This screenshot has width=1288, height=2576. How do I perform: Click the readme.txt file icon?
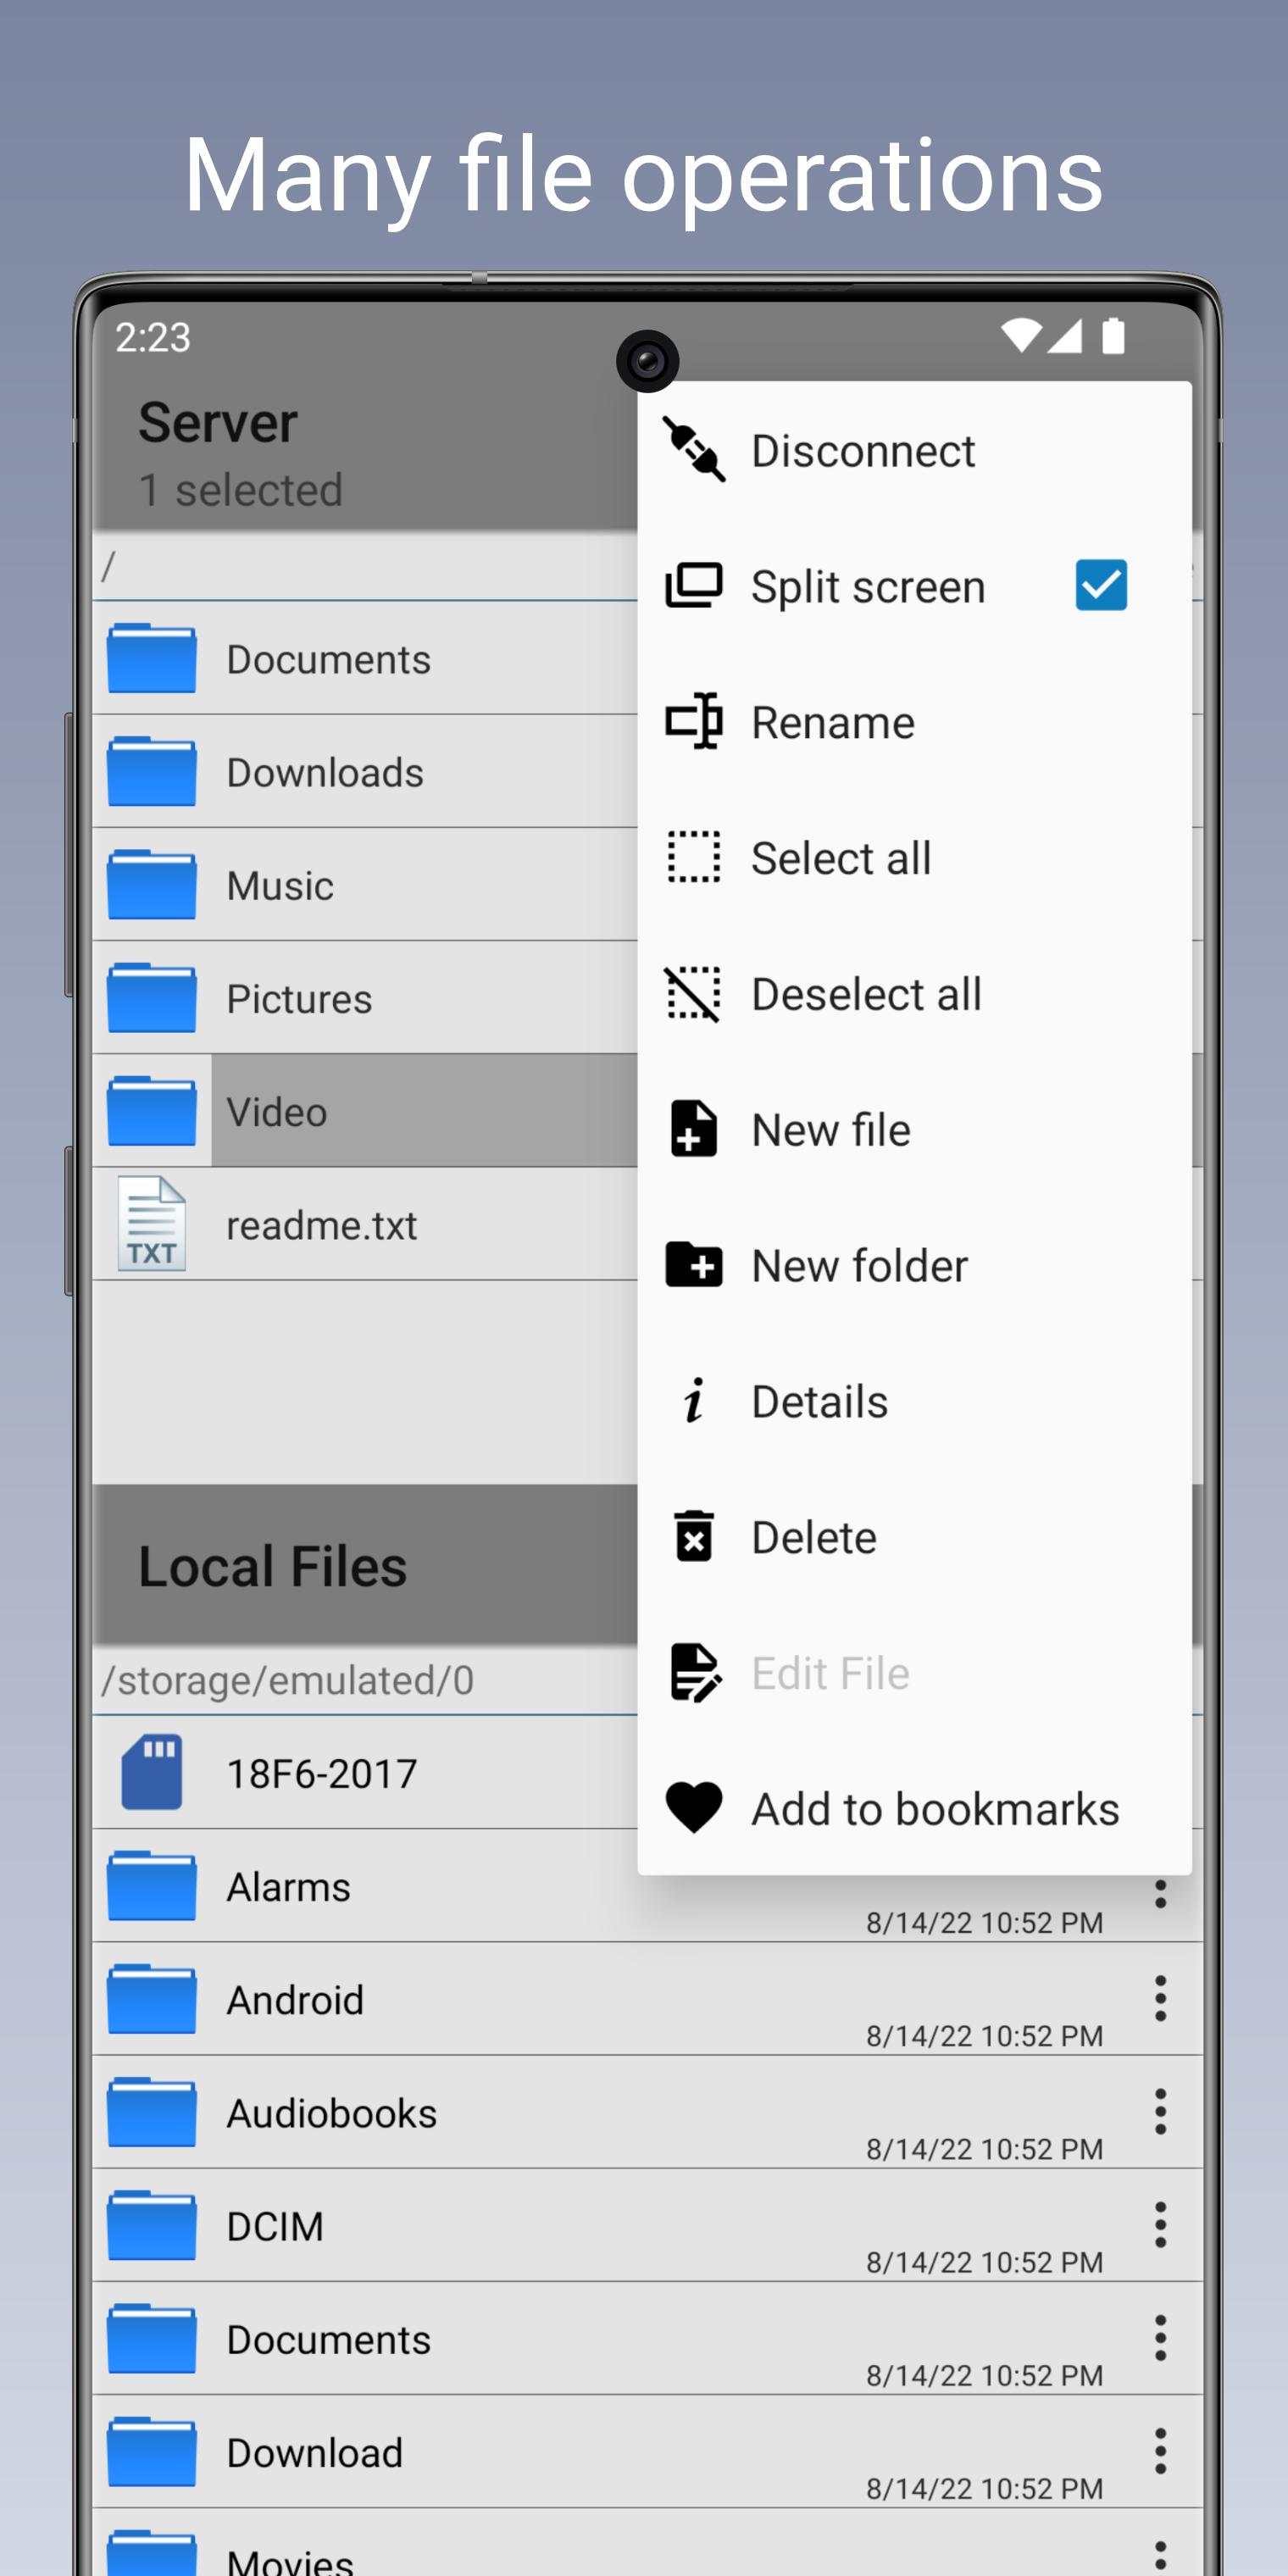[x=151, y=1223]
